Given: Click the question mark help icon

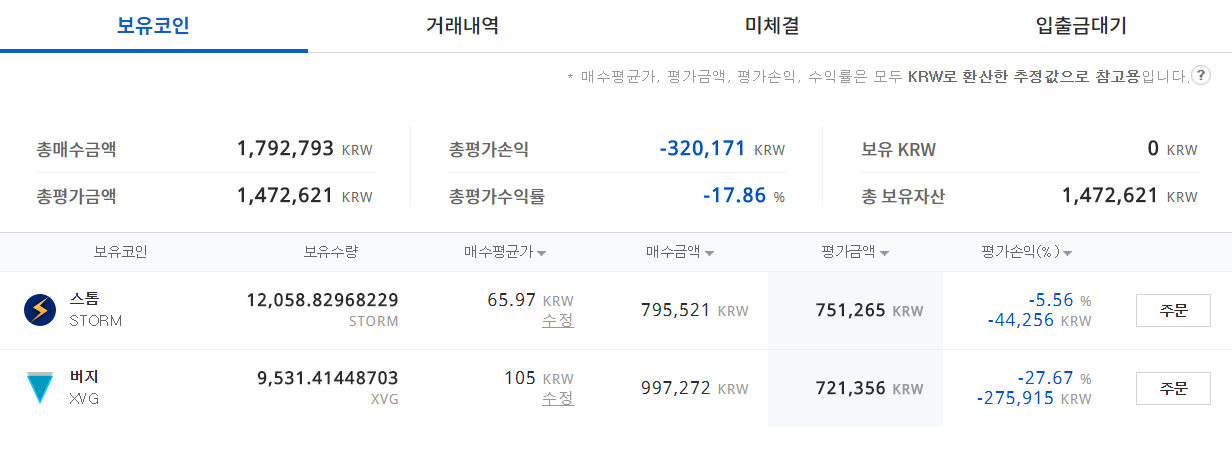Looking at the screenshot, I should [x=1201, y=75].
